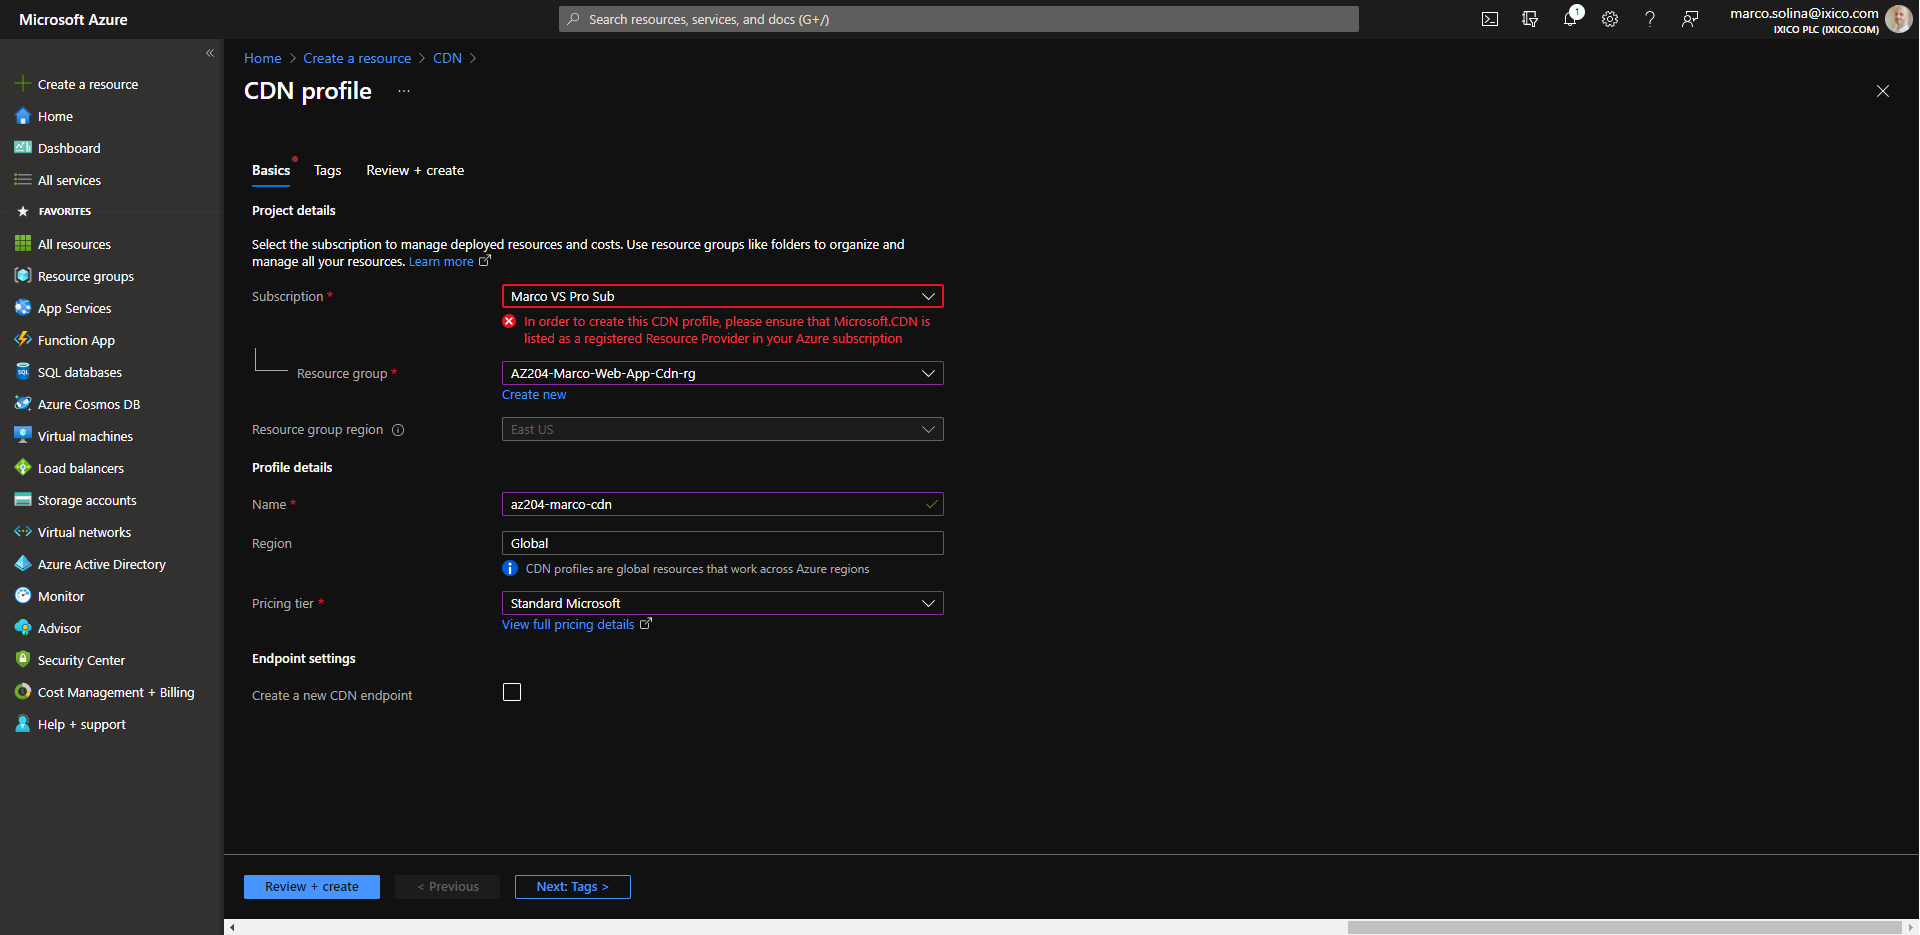Click the Storage accounts icon
The image size is (1920, 935).
23,500
